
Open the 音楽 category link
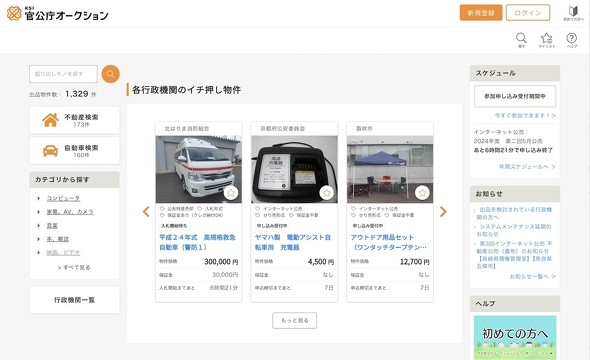pyautogui.click(x=52, y=225)
